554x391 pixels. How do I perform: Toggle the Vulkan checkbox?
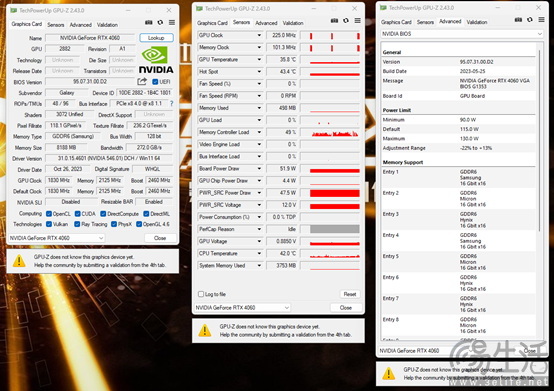(x=49, y=224)
